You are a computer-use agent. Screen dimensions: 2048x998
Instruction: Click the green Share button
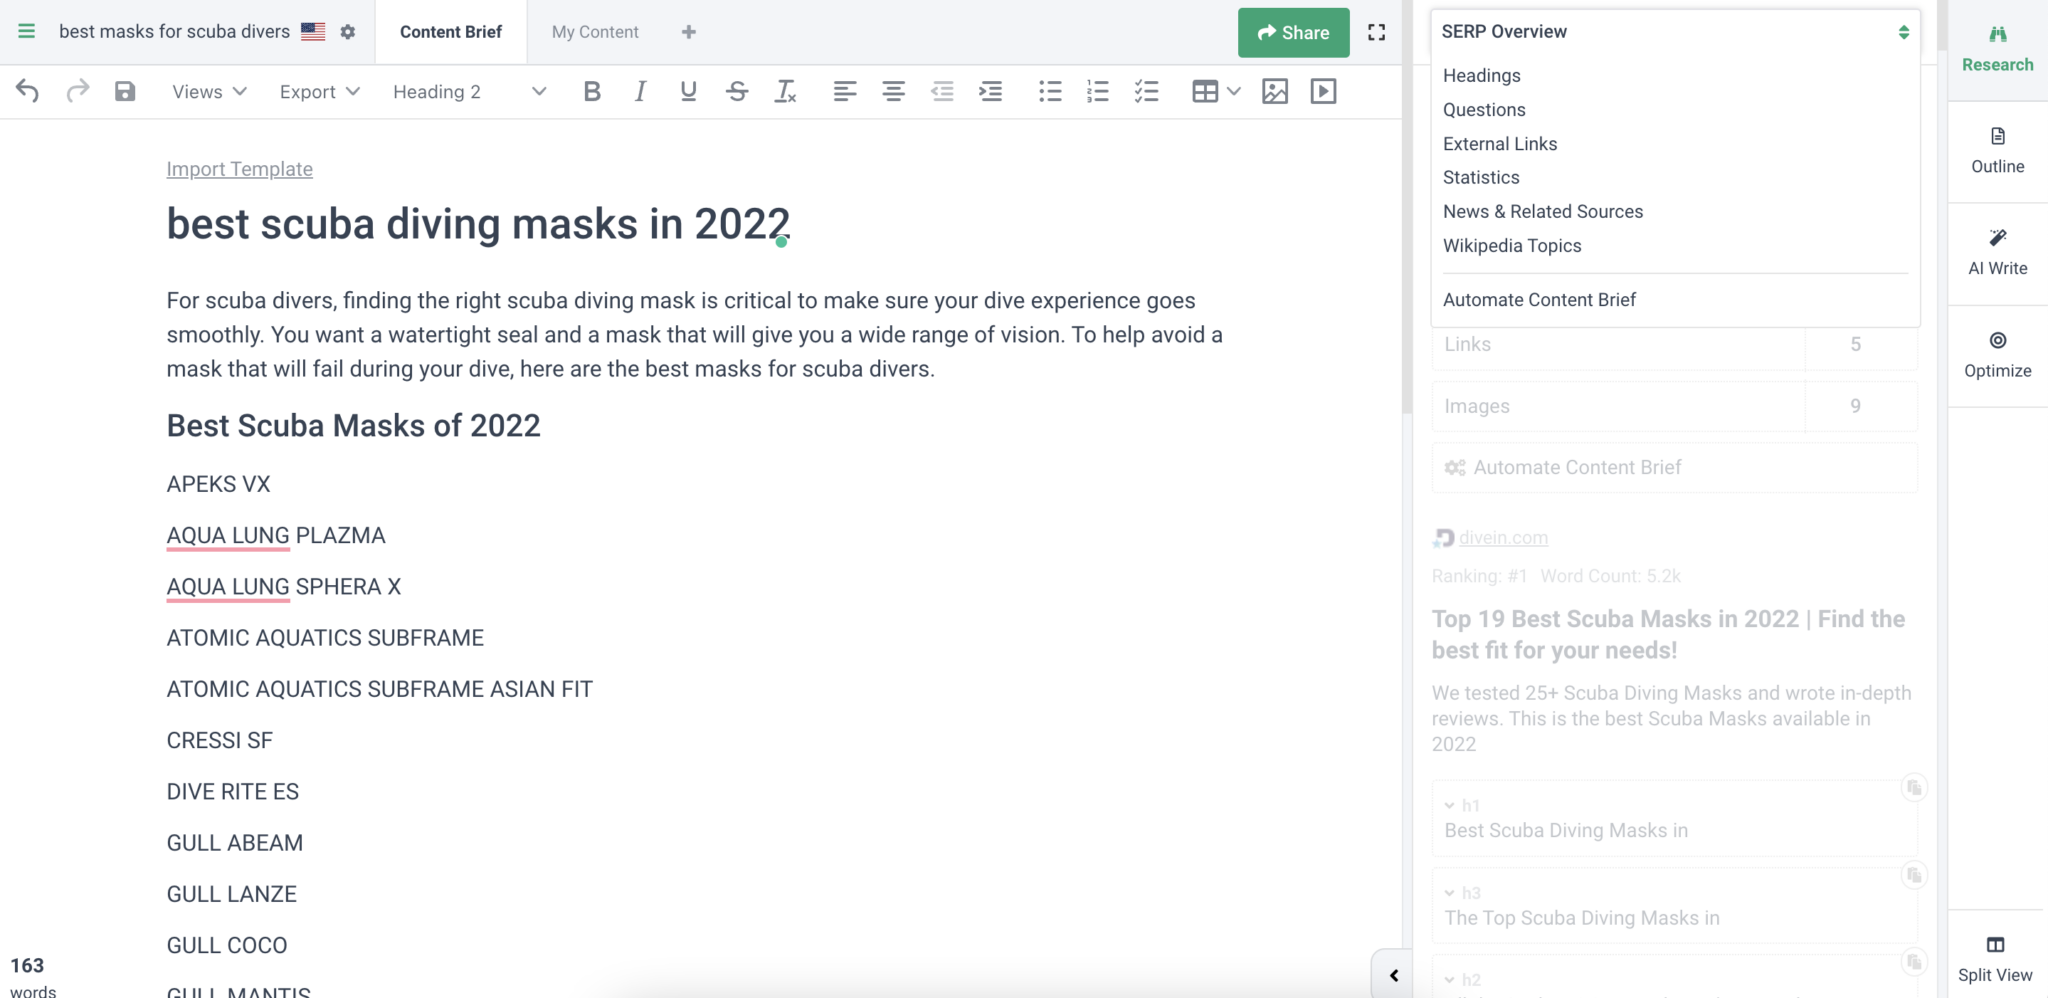pyautogui.click(x=1293, y=32)
